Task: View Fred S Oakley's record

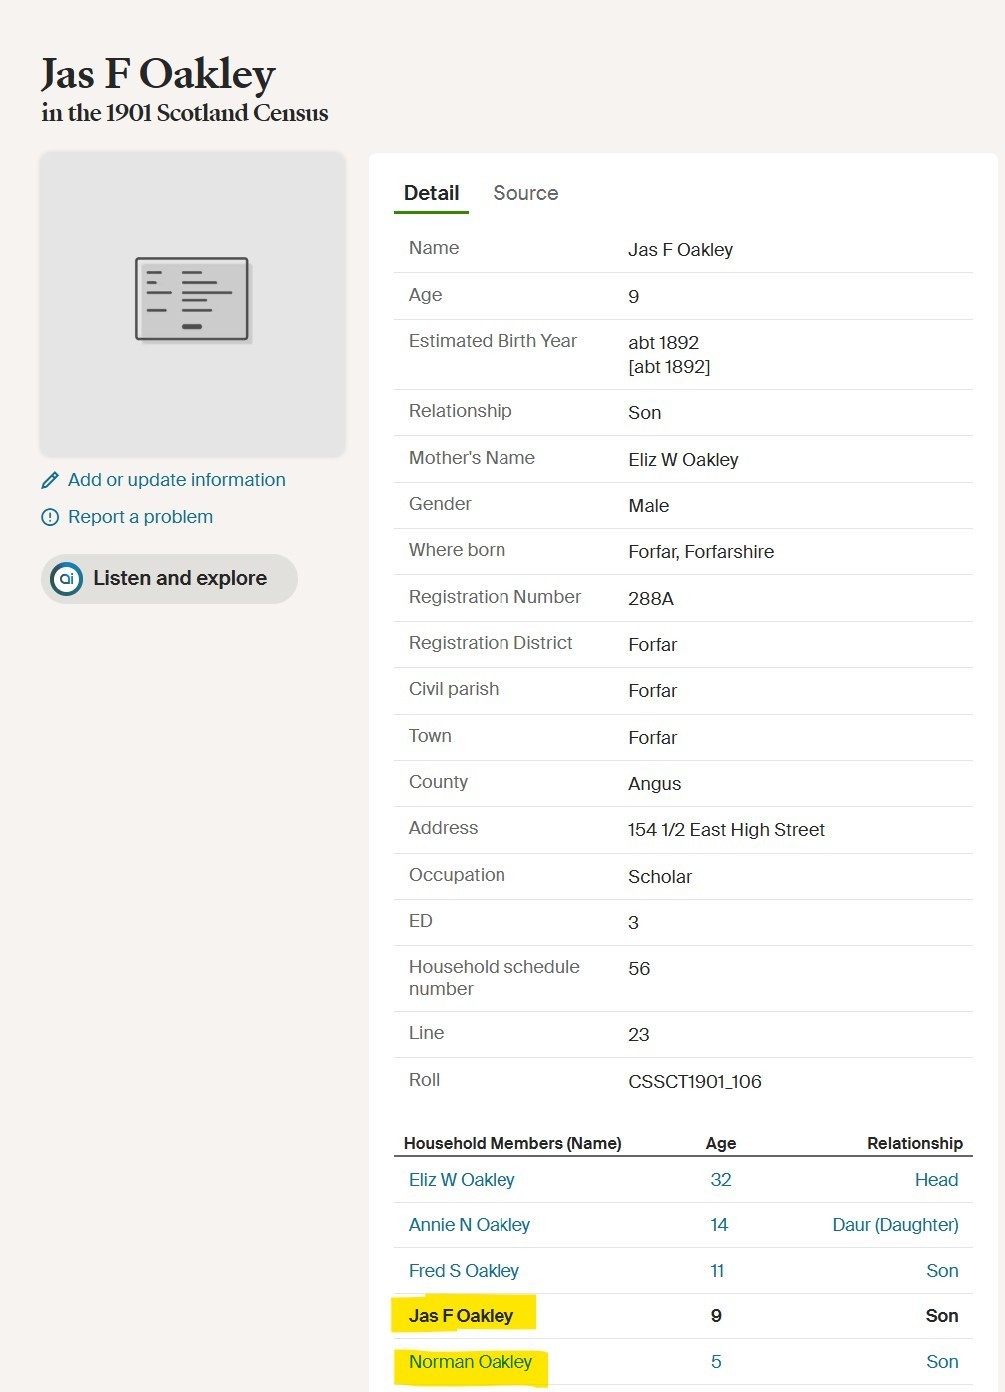Action: coord(463,1271)
